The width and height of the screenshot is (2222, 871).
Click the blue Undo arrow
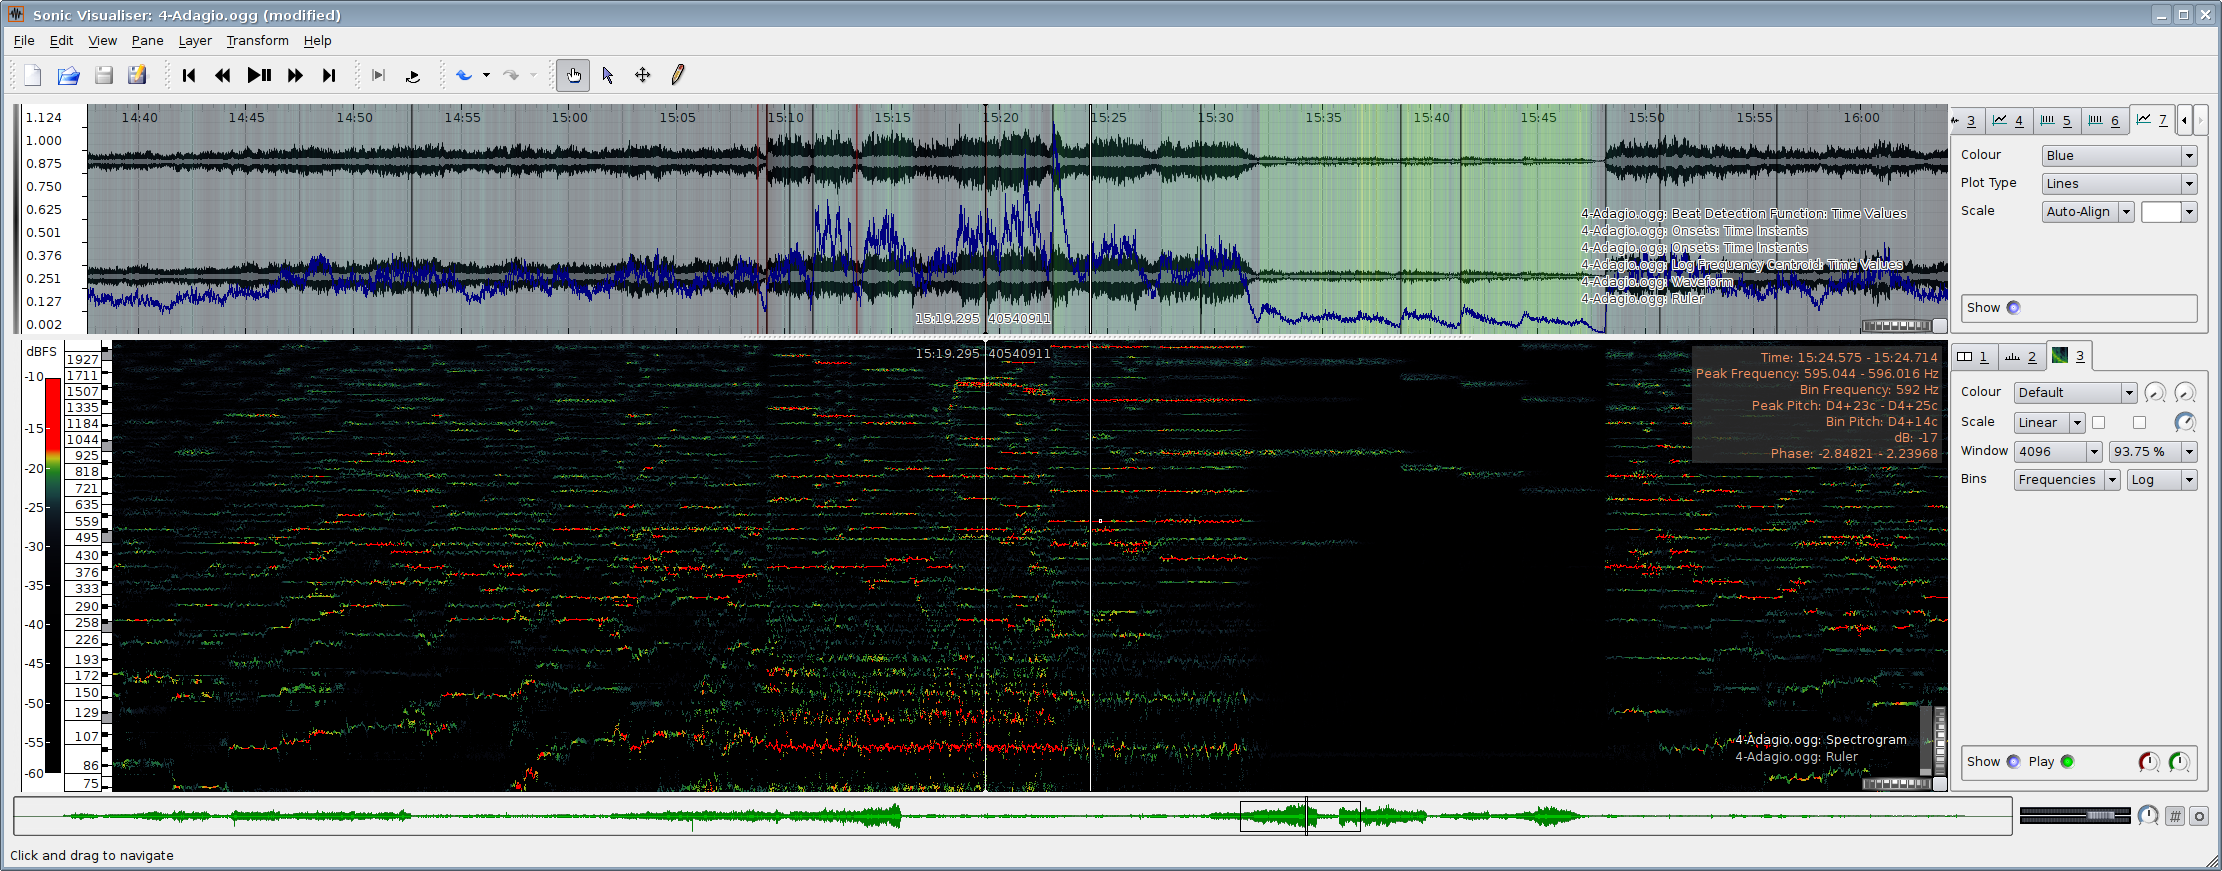coord(464,75)
